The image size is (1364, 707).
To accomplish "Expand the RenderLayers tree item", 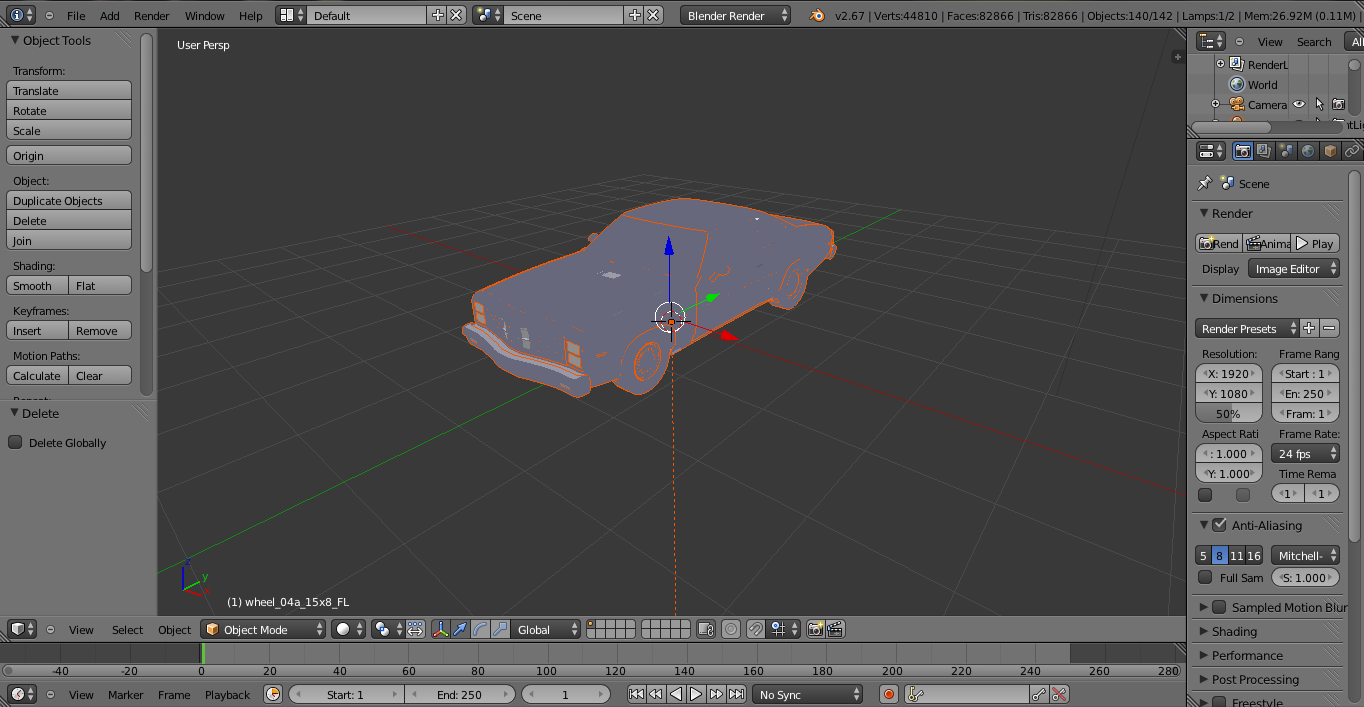I will (1220, 64).
